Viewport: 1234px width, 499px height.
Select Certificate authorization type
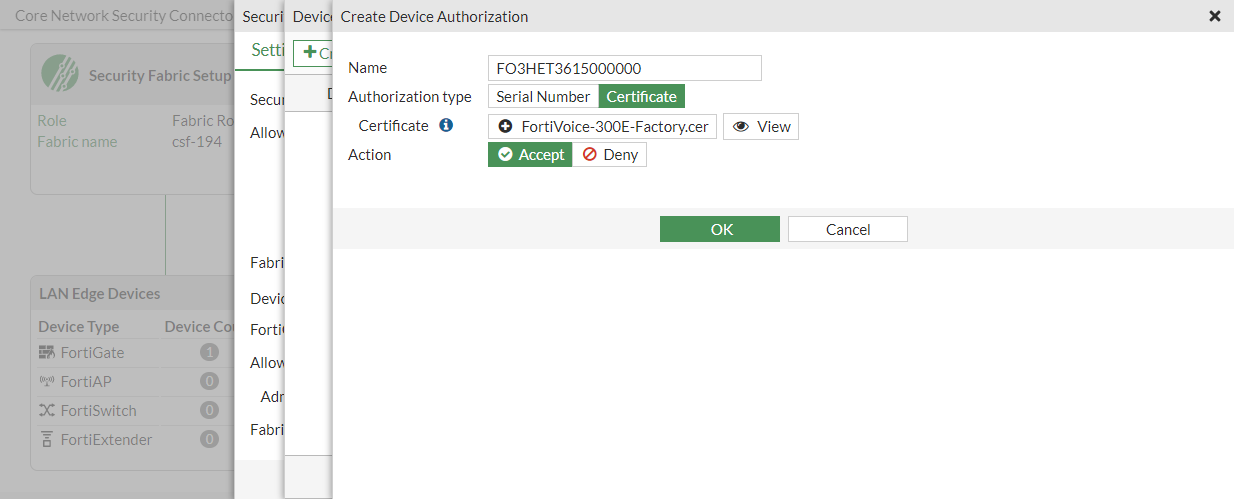point(642,97)
